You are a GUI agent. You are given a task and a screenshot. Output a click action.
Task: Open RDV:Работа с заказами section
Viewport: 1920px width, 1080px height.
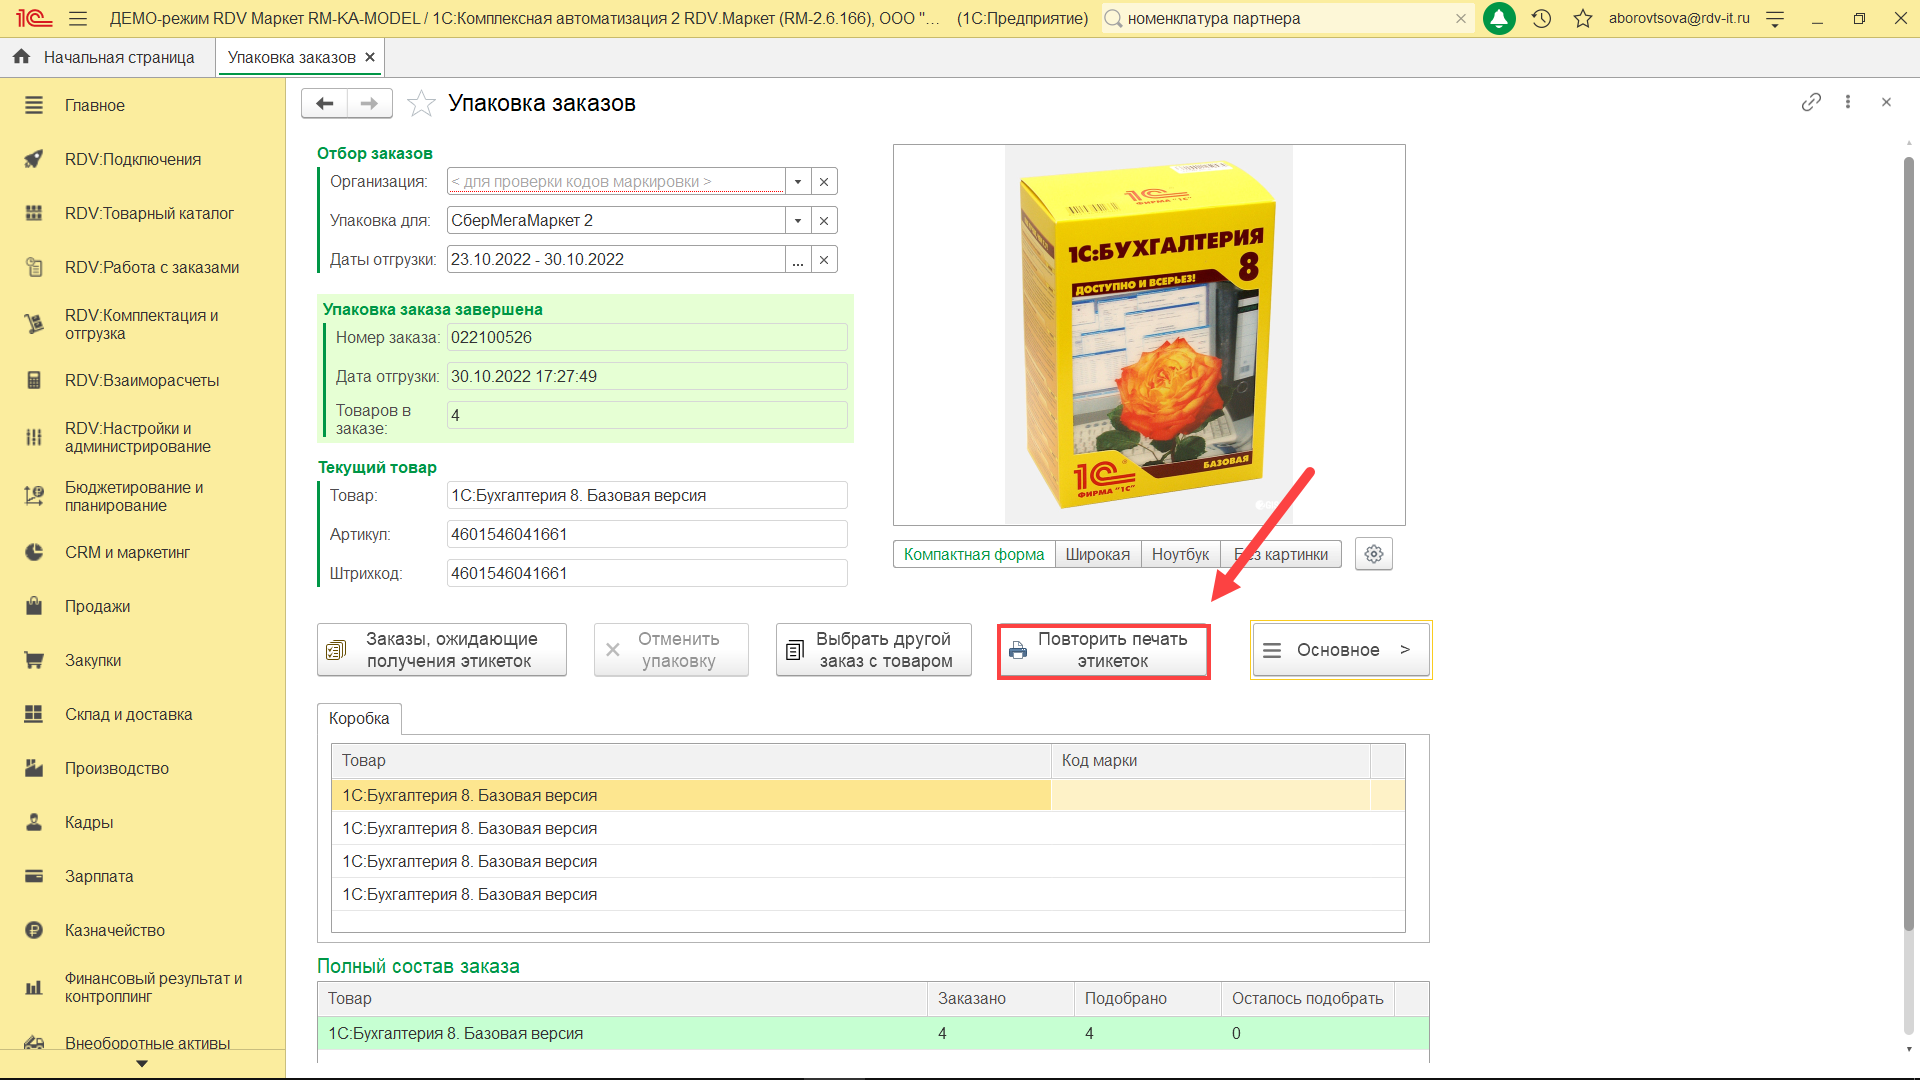click(x=152, y=267)
